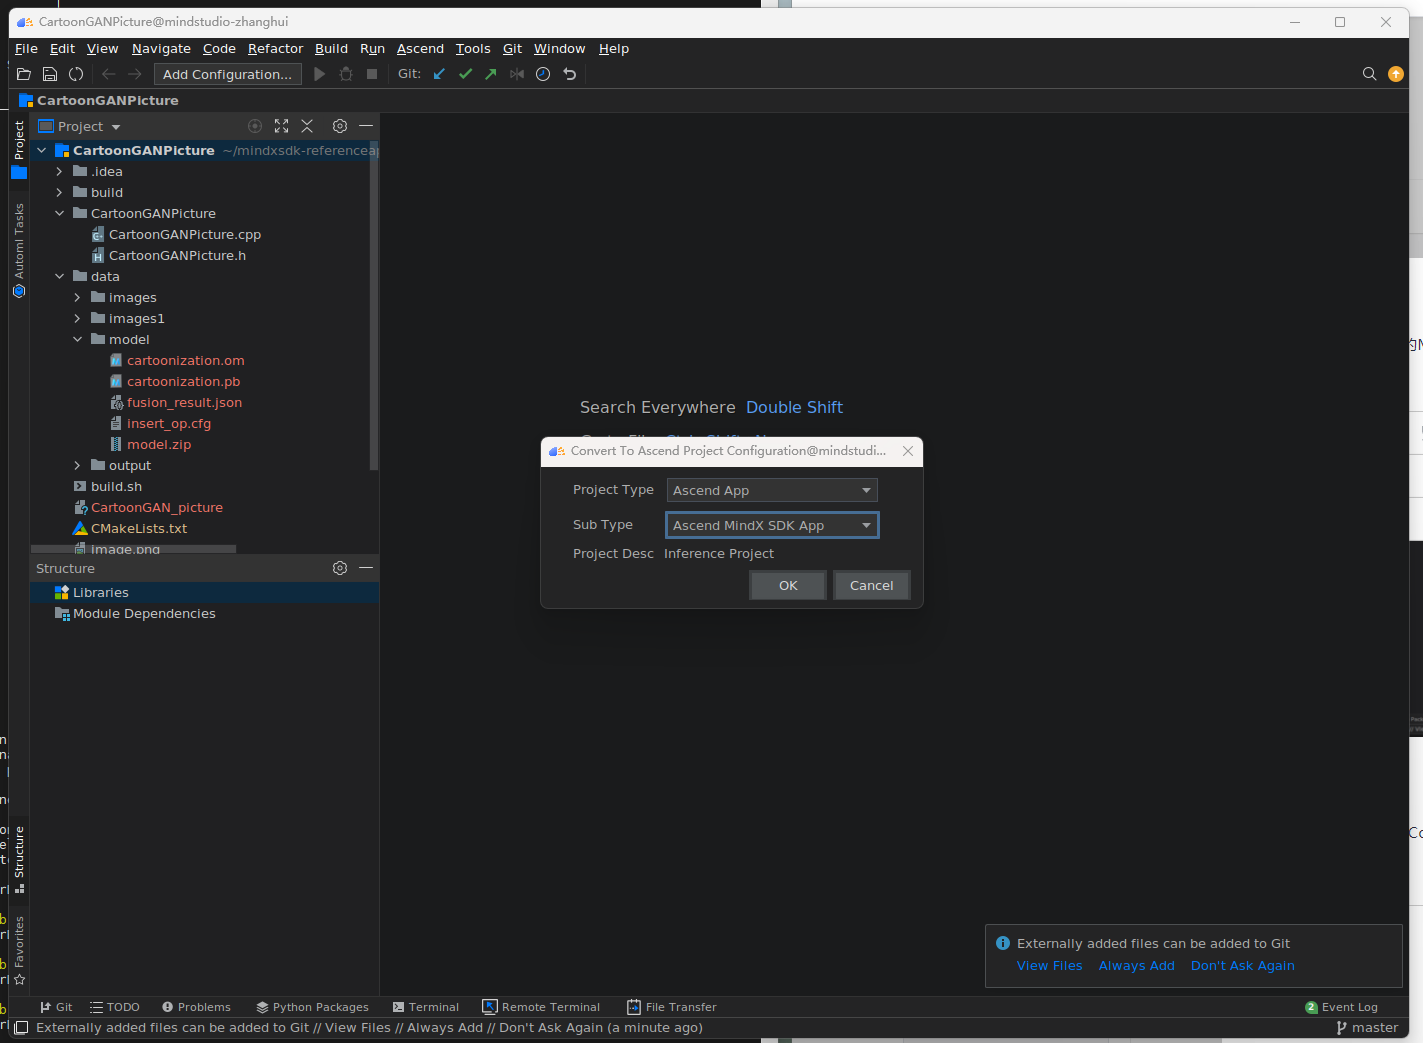Select CartoonGANPicture.cpp file in tree
The image size is (1423, 1043).
click(184, 235)
